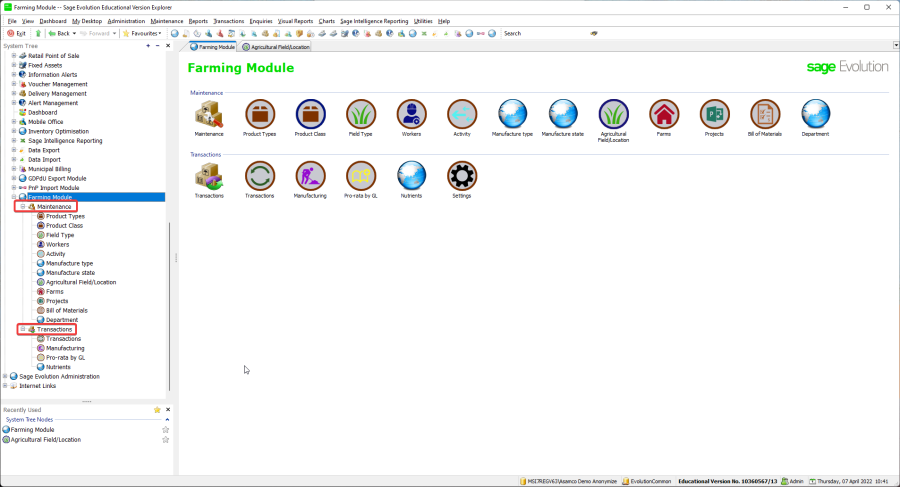
Task: Open the Farms house icon
Action: point(663,114)
